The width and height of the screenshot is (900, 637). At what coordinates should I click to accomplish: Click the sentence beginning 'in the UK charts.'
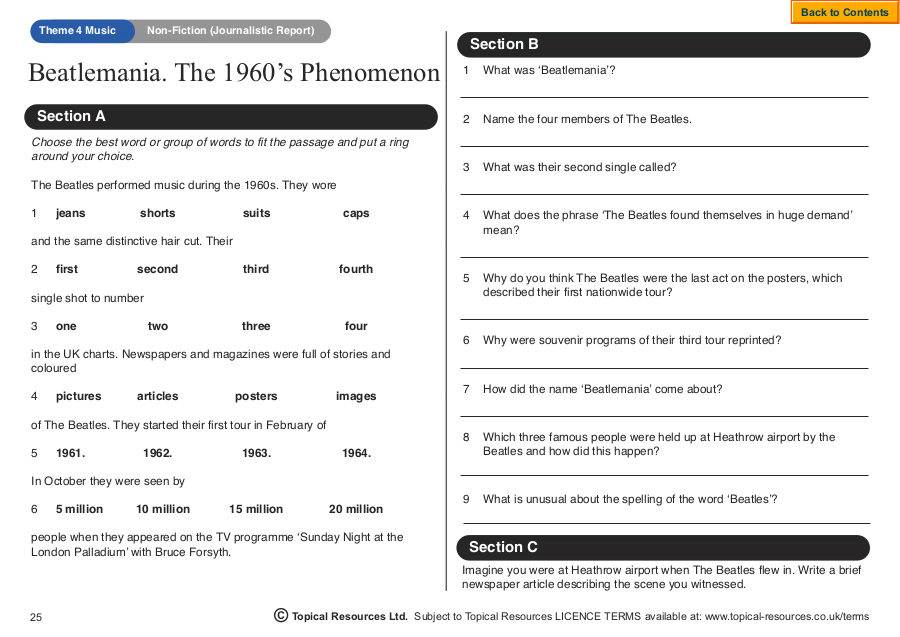[211, 361]
